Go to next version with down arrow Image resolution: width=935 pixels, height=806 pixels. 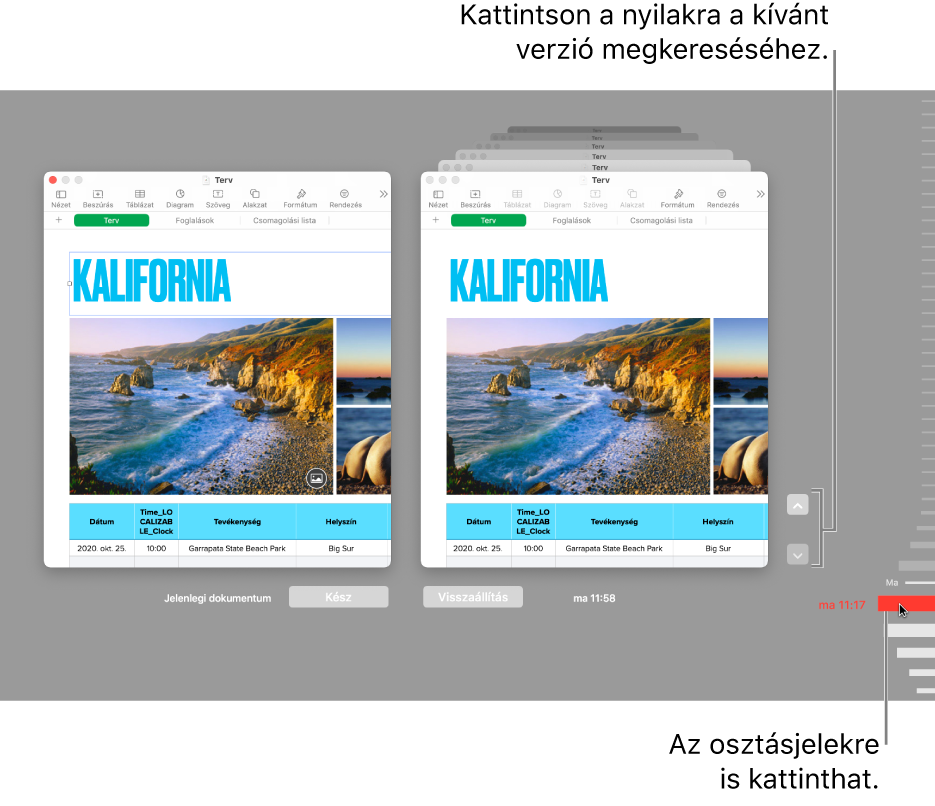tap(797, 555)
